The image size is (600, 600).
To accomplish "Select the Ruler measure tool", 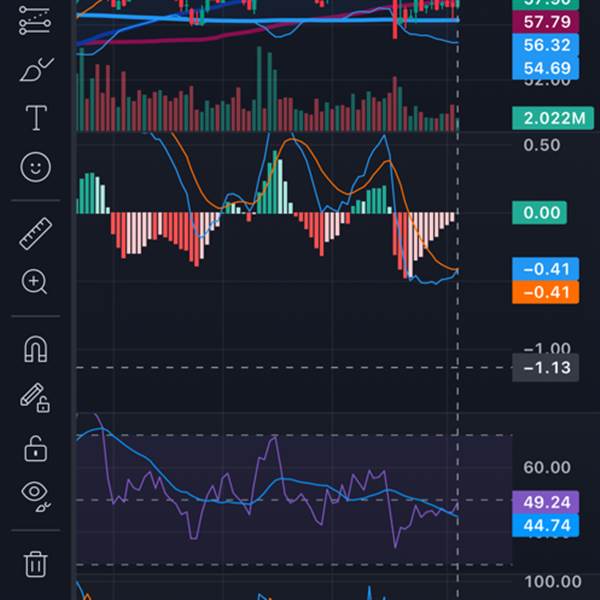I will [36, 233].
